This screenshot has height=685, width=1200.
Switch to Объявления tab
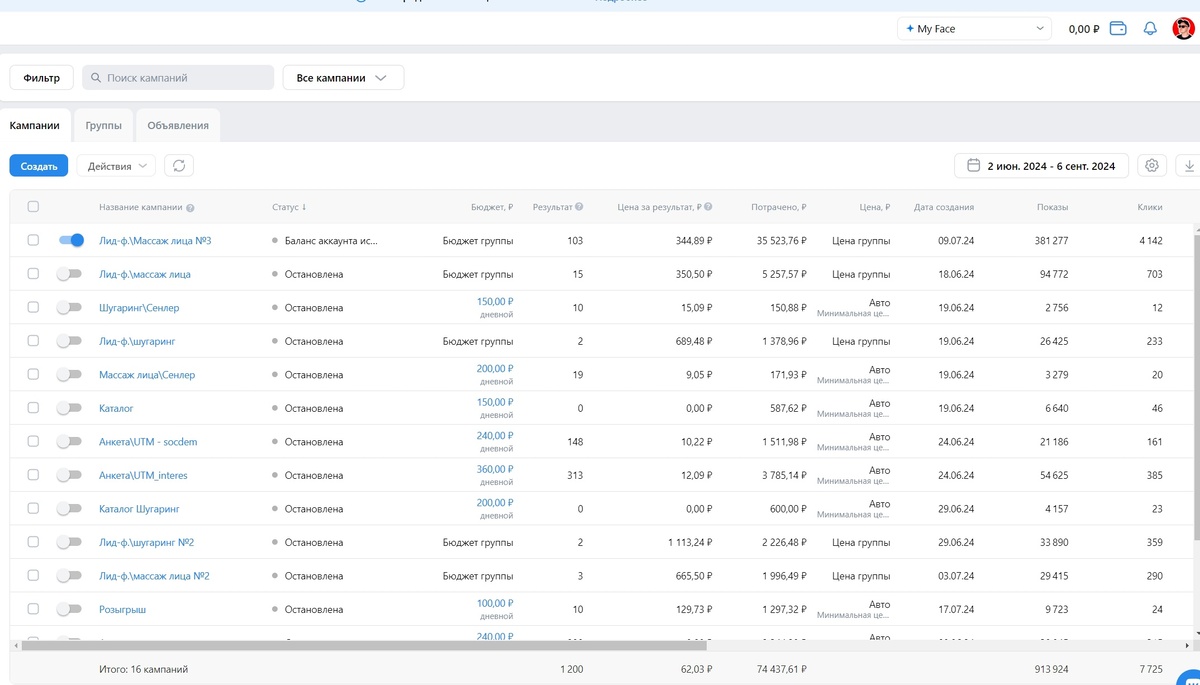coord(178,126)
